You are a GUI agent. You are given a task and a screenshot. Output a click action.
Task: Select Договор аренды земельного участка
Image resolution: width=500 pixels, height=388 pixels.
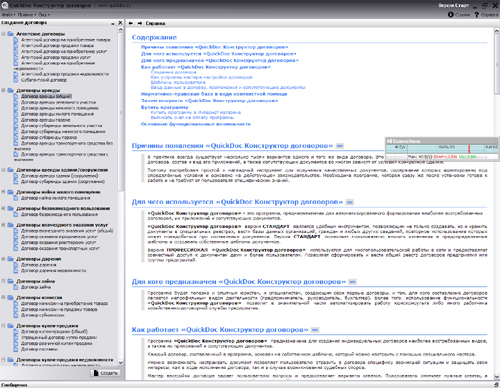pos(58,102)
